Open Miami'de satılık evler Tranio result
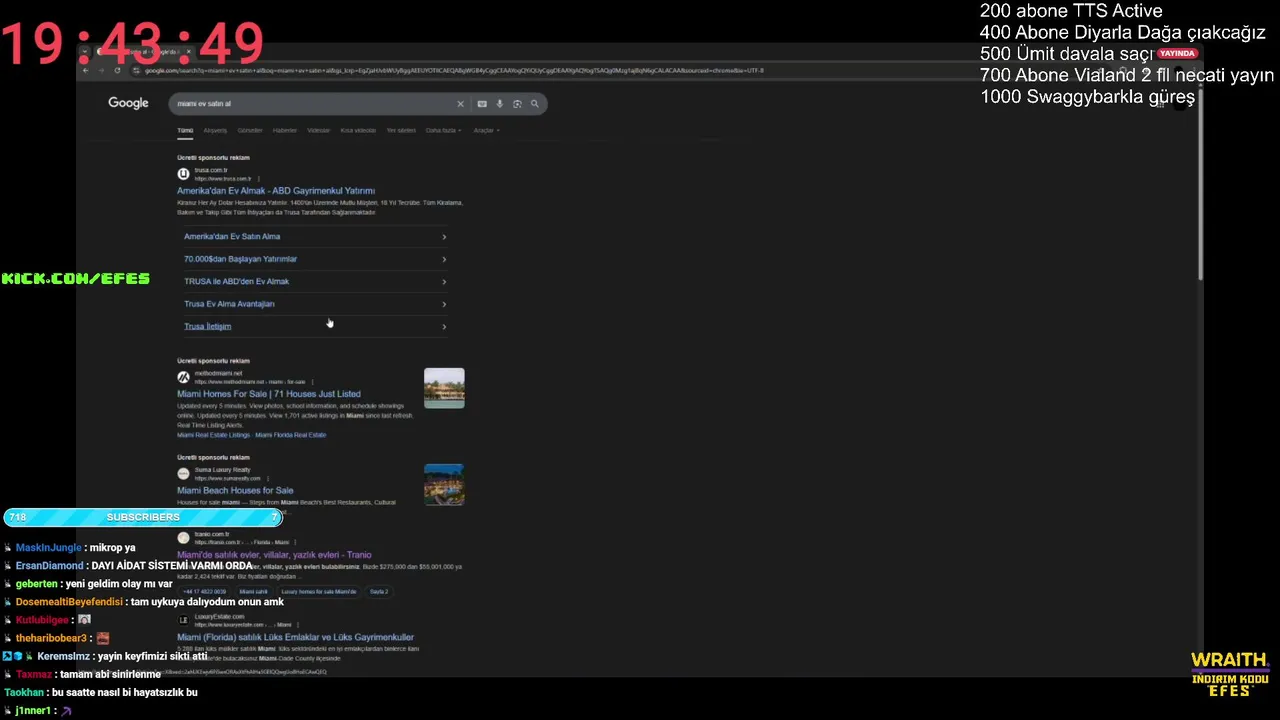Screen dimensions: 1280x720 point(274,555)
